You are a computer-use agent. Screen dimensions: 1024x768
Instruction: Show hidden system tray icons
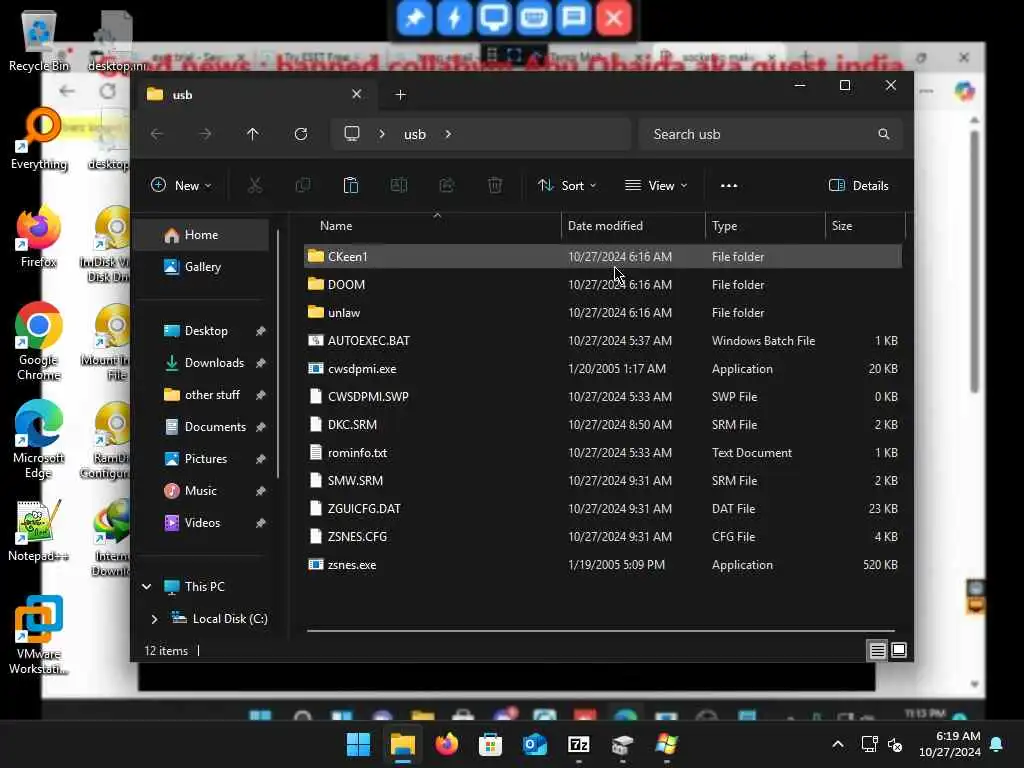pyautogui.click(x=838, y=744)
